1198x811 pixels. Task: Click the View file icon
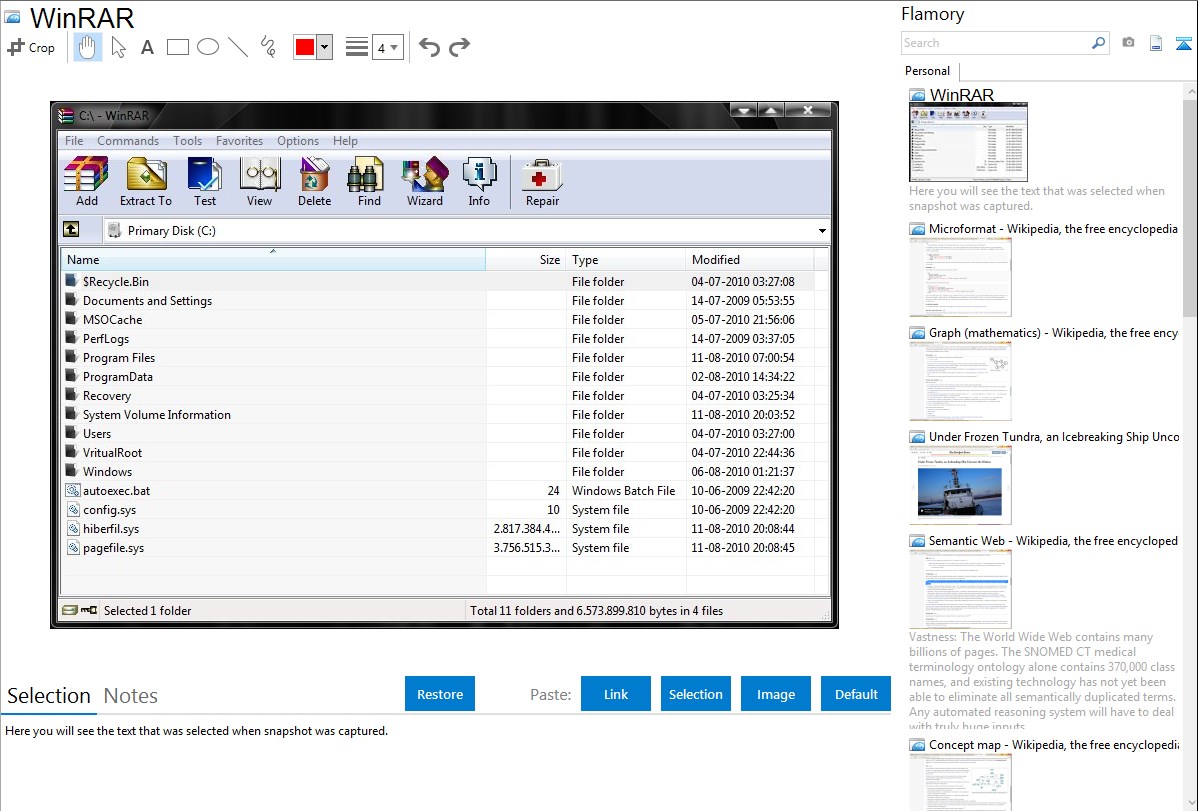(x=260, y=182)
